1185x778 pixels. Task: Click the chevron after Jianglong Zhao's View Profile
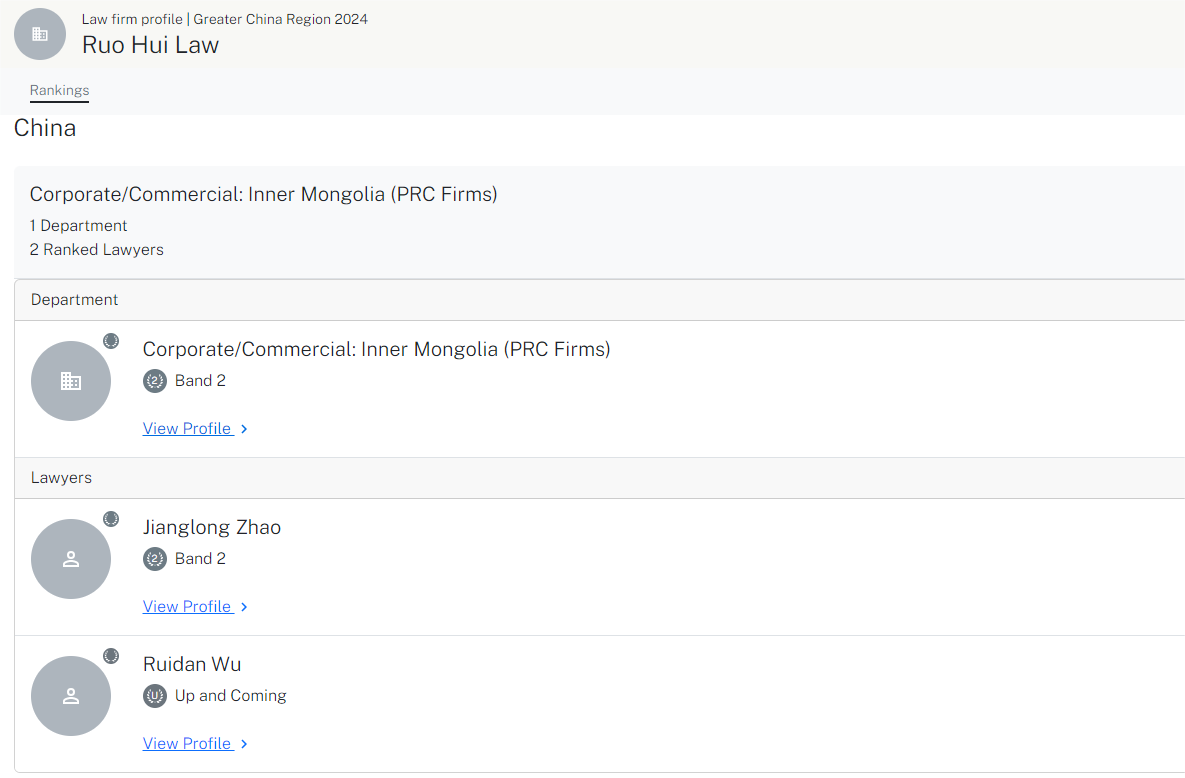tap(244, 607)
